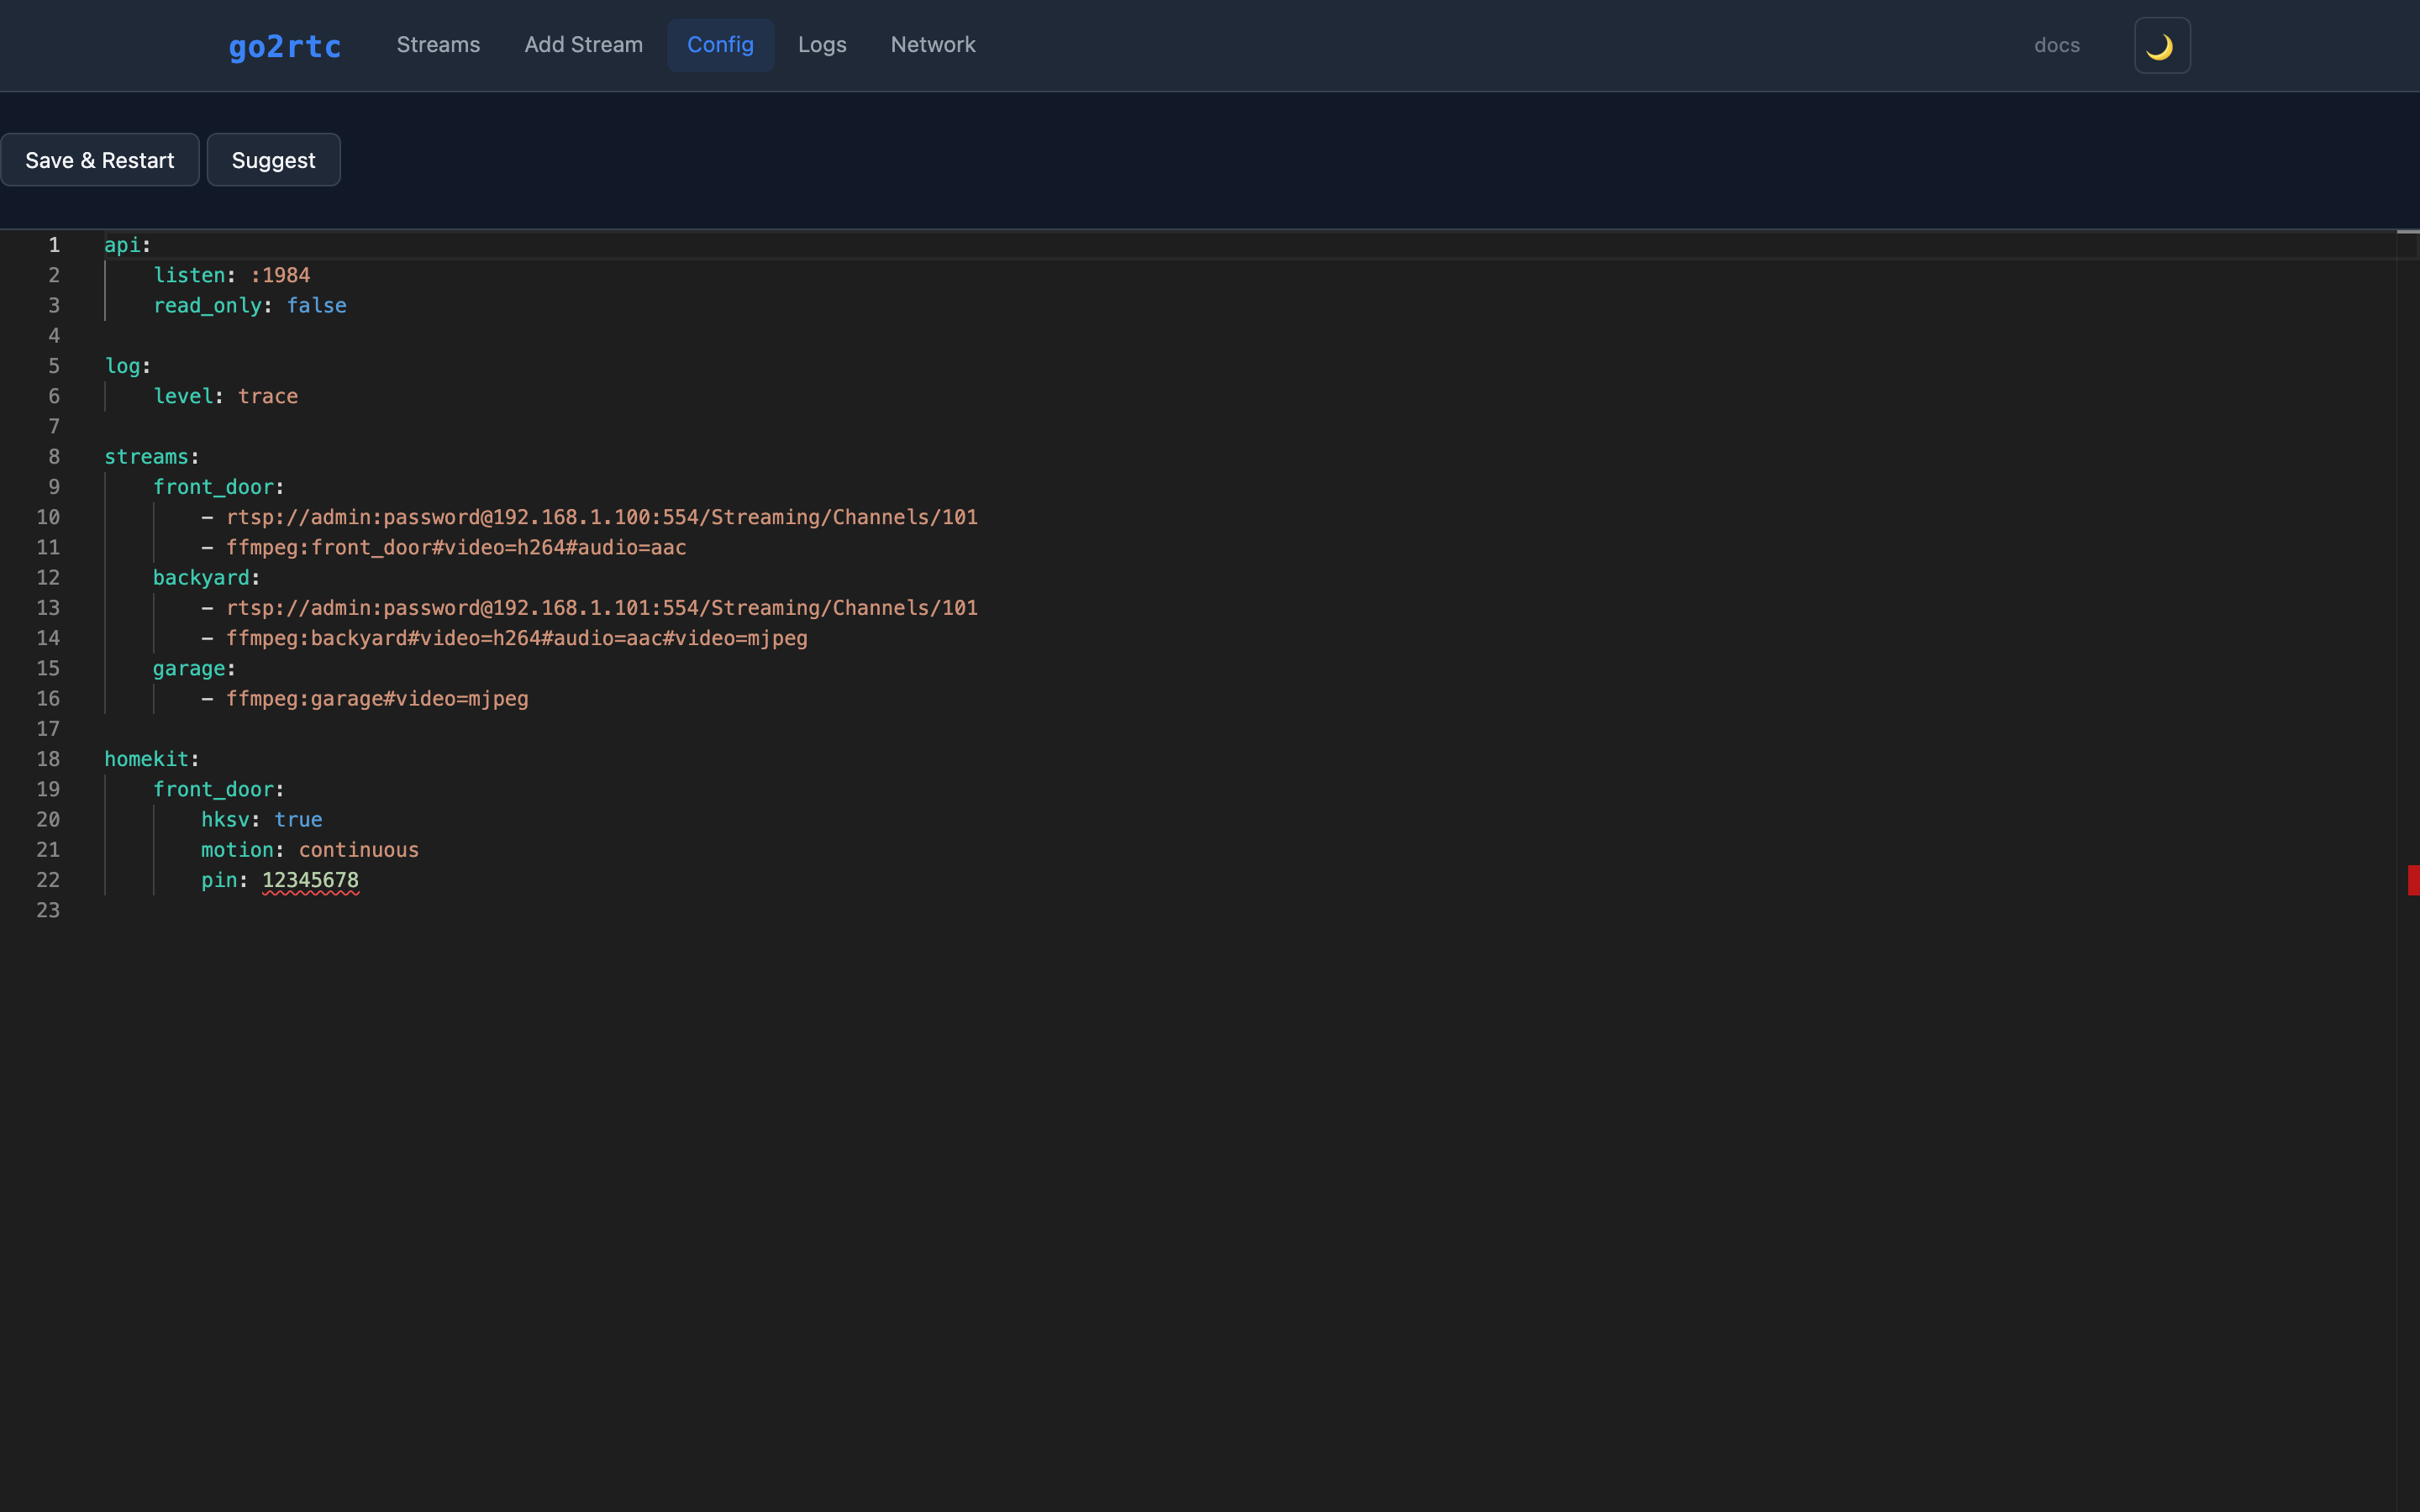Go to the Network tab

(933, 45)
